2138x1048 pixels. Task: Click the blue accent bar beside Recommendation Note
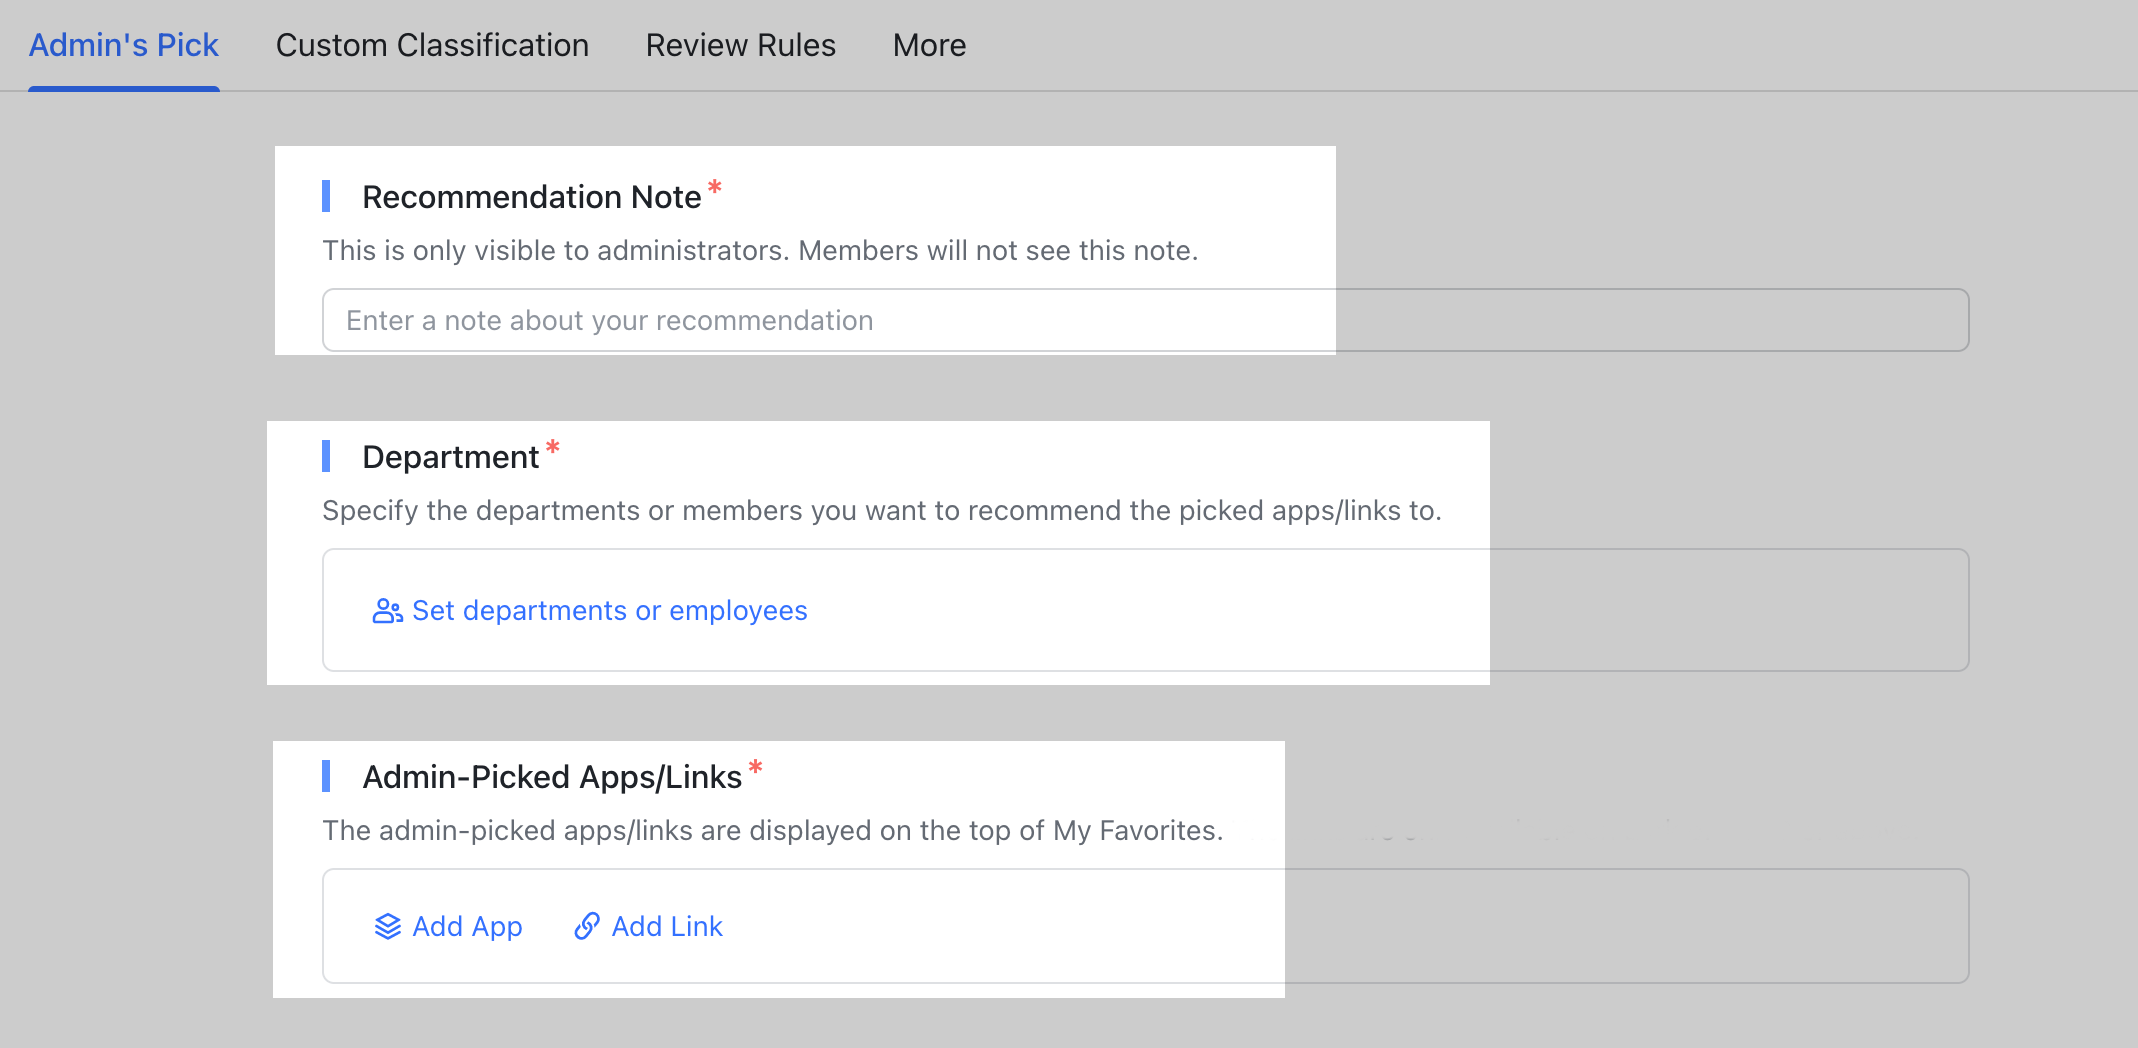pyautogui.click(x=328, y=197)
